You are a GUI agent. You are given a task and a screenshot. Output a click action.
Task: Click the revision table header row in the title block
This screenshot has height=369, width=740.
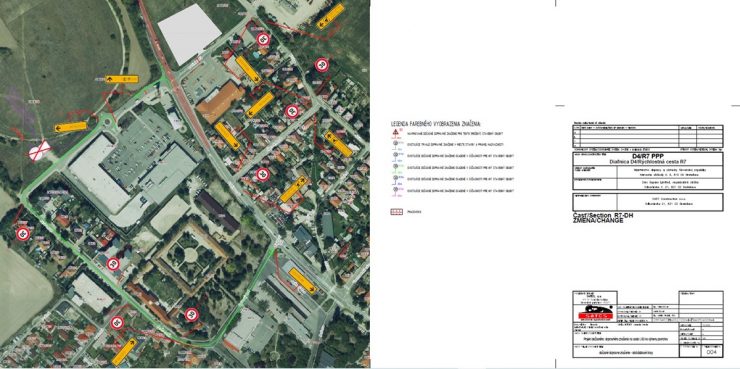648,127
